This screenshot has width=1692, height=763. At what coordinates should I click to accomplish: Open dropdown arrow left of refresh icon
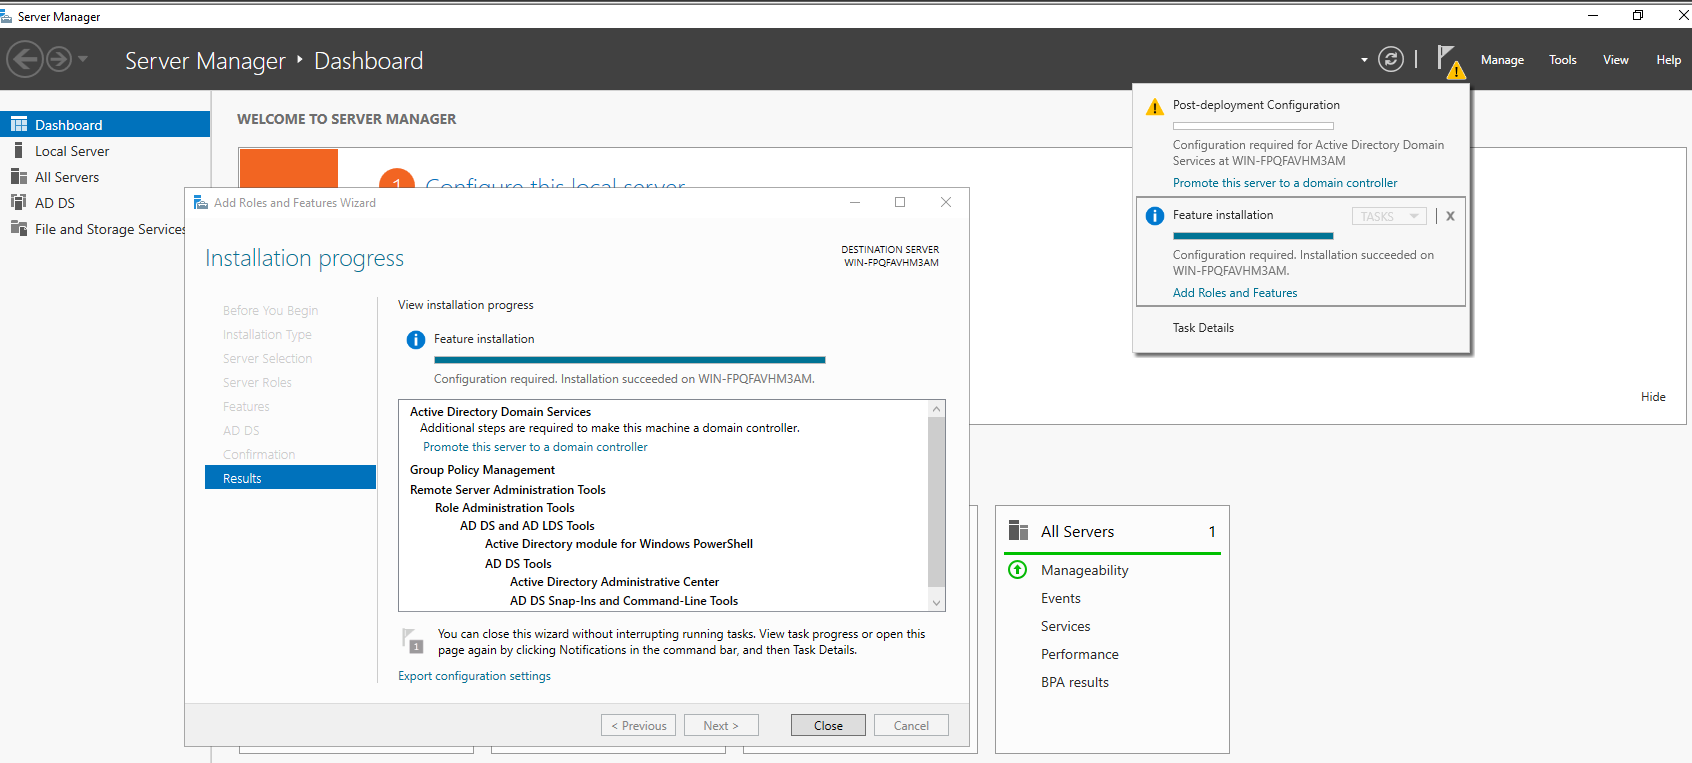[x=1364, y=60]
